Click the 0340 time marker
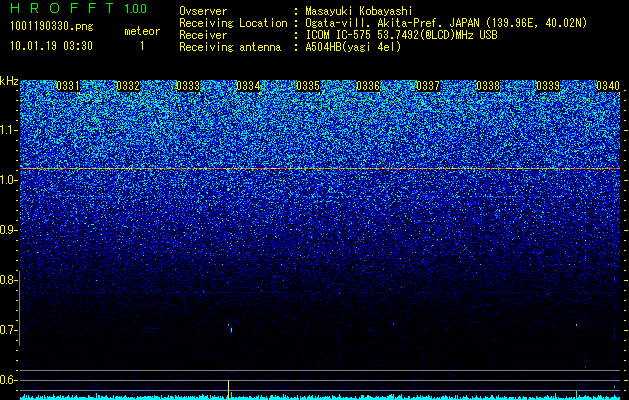The width and height of the screenshot is (629, 400). click(x=608, y=86)
